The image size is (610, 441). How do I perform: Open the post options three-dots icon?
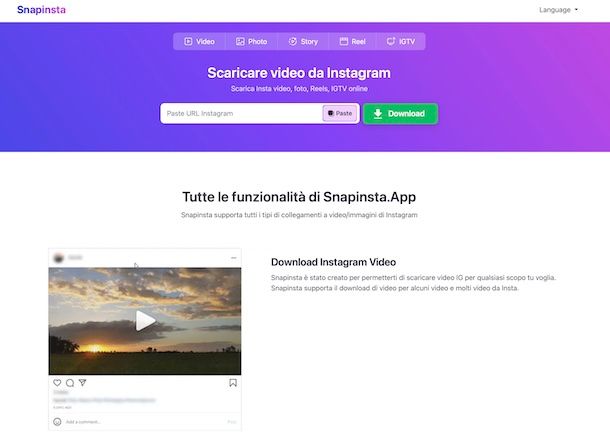[x=233, y=258]
